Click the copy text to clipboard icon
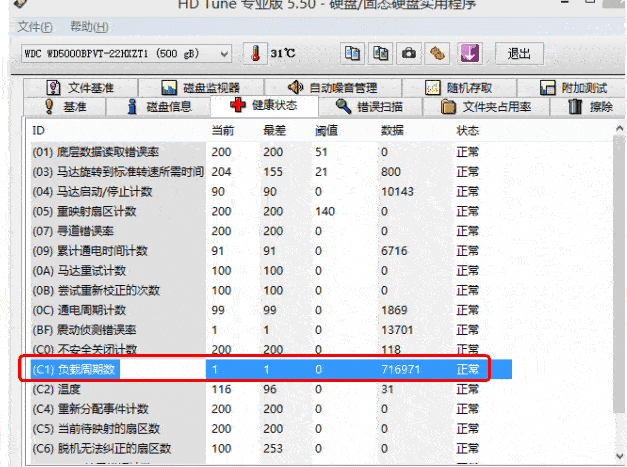 [x=352, y=53]
